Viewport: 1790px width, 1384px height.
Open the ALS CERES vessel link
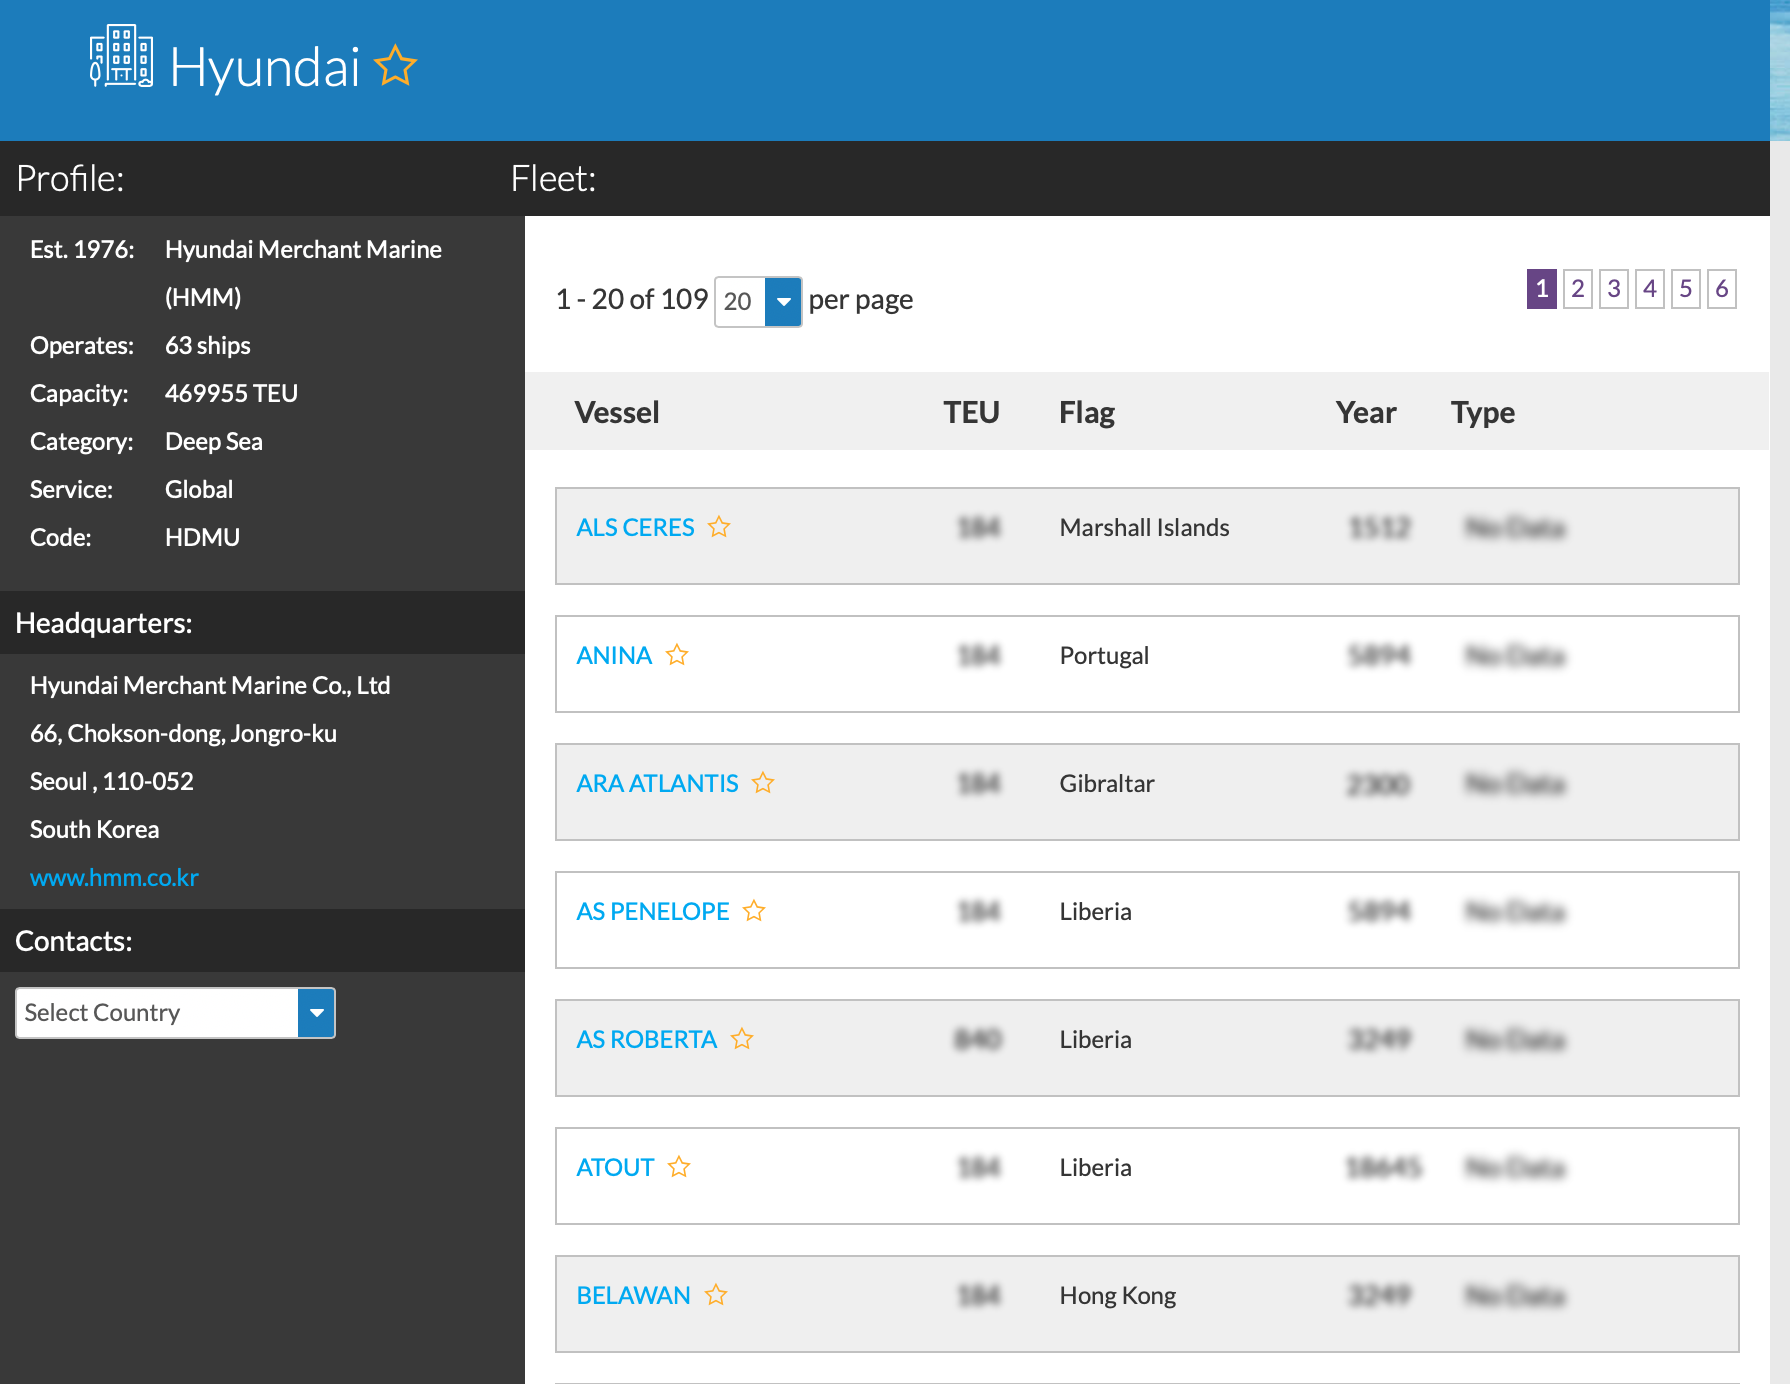(x=635, y=527)
